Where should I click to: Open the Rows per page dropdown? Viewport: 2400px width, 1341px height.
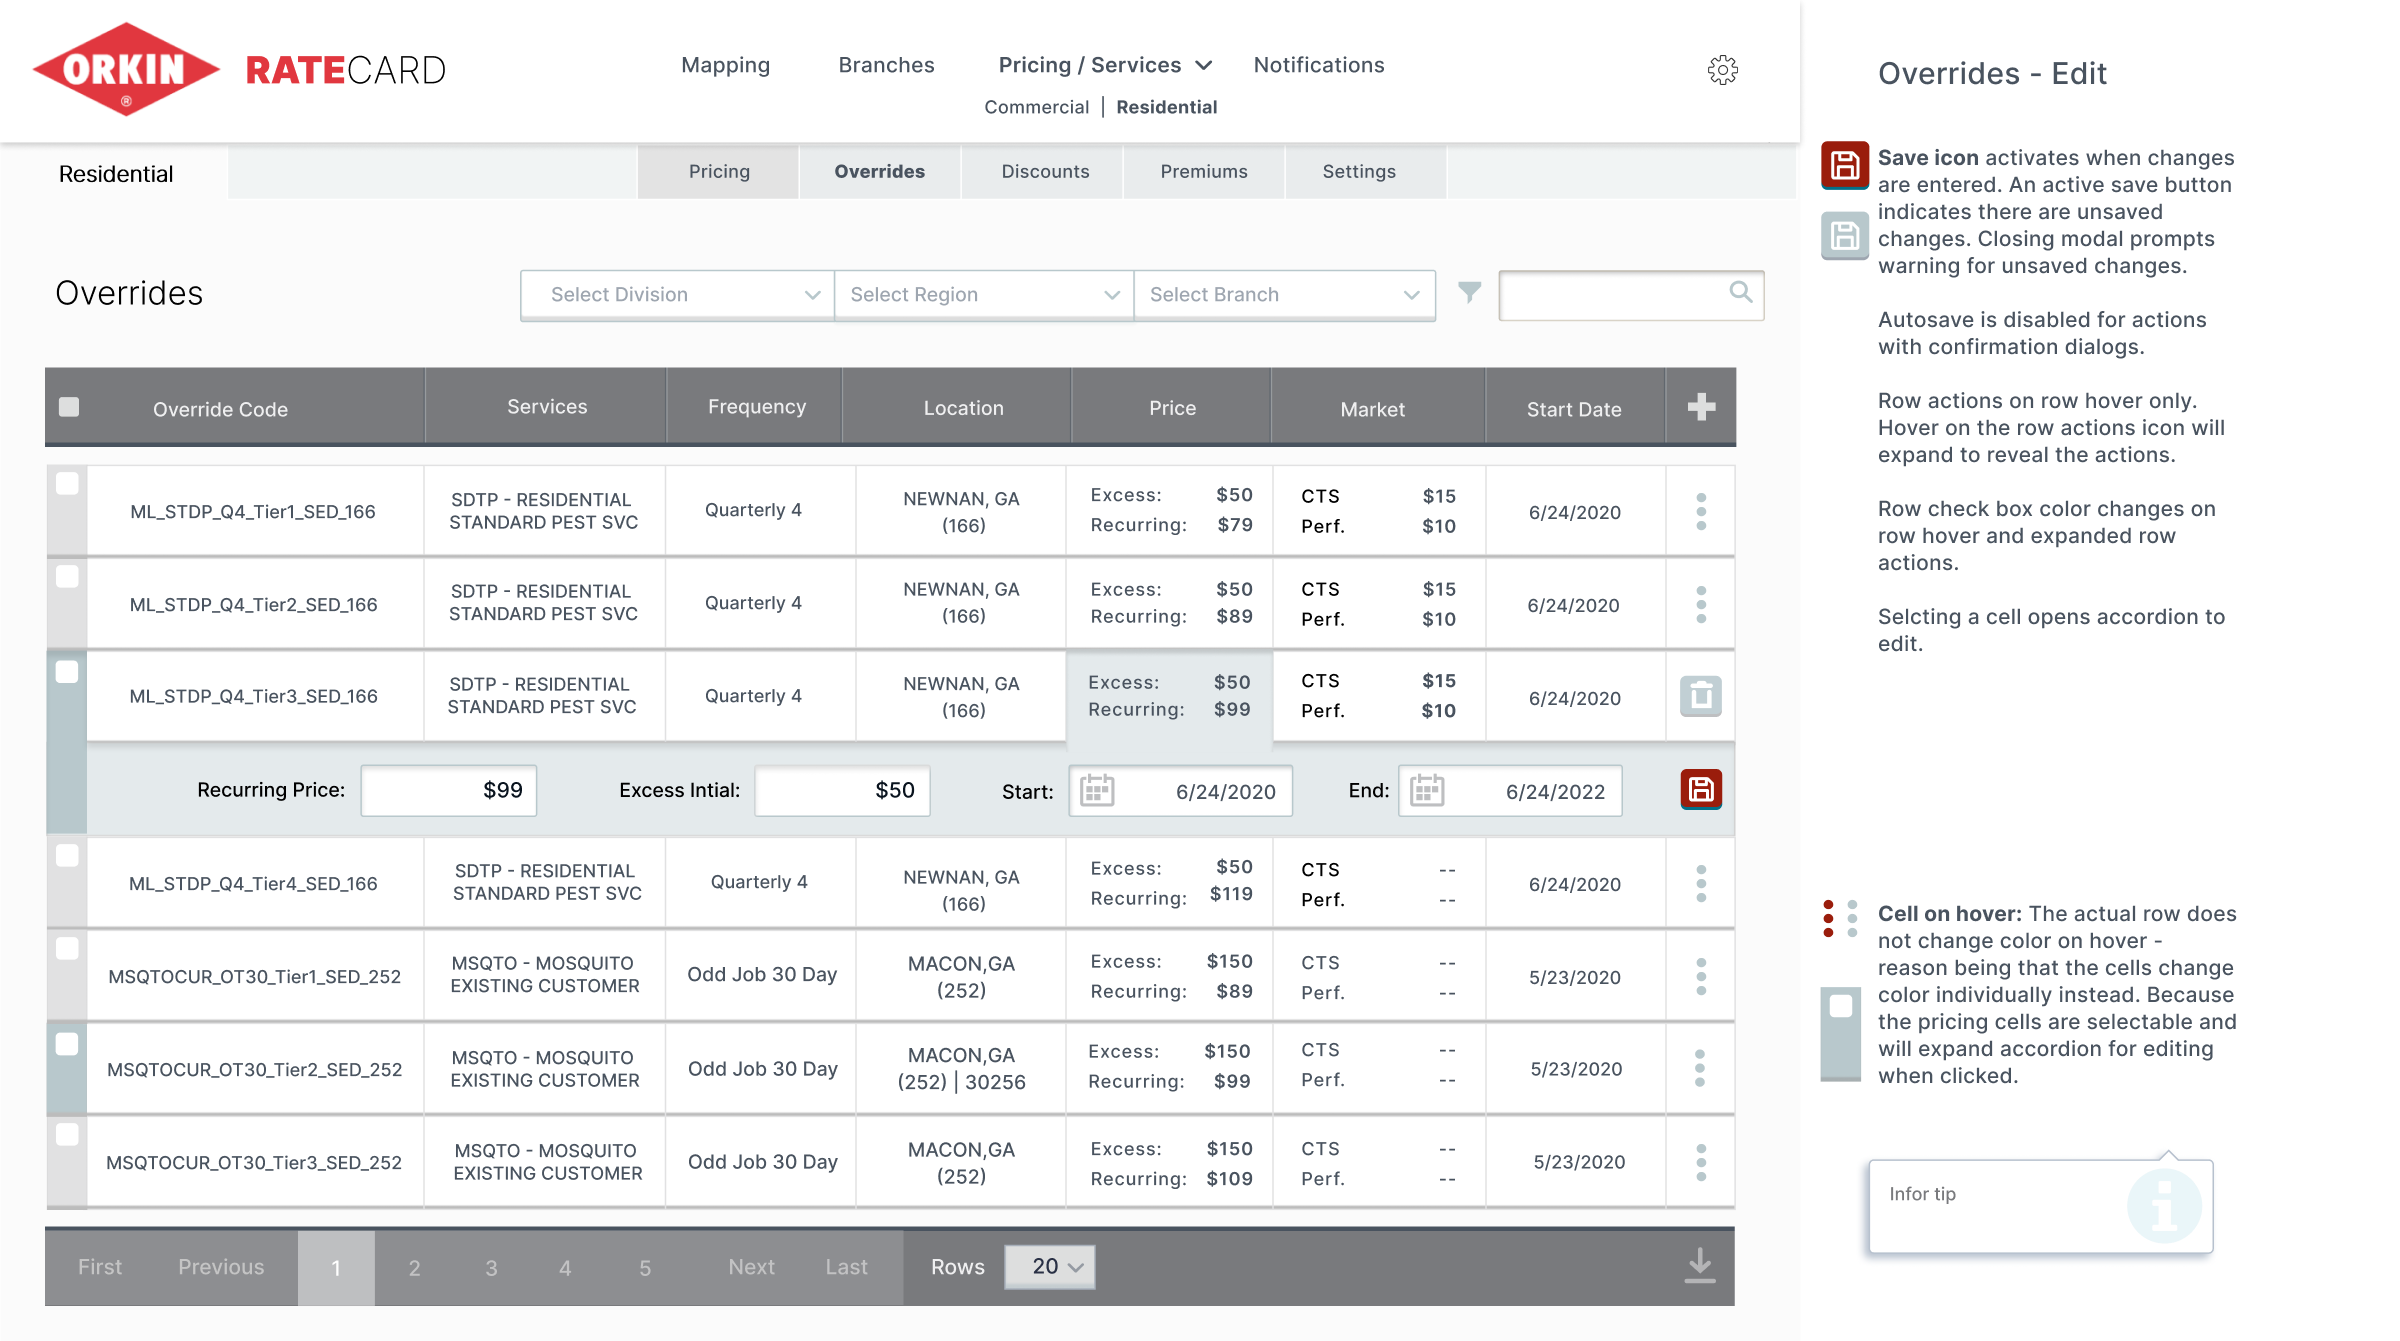(1049, 1267)
